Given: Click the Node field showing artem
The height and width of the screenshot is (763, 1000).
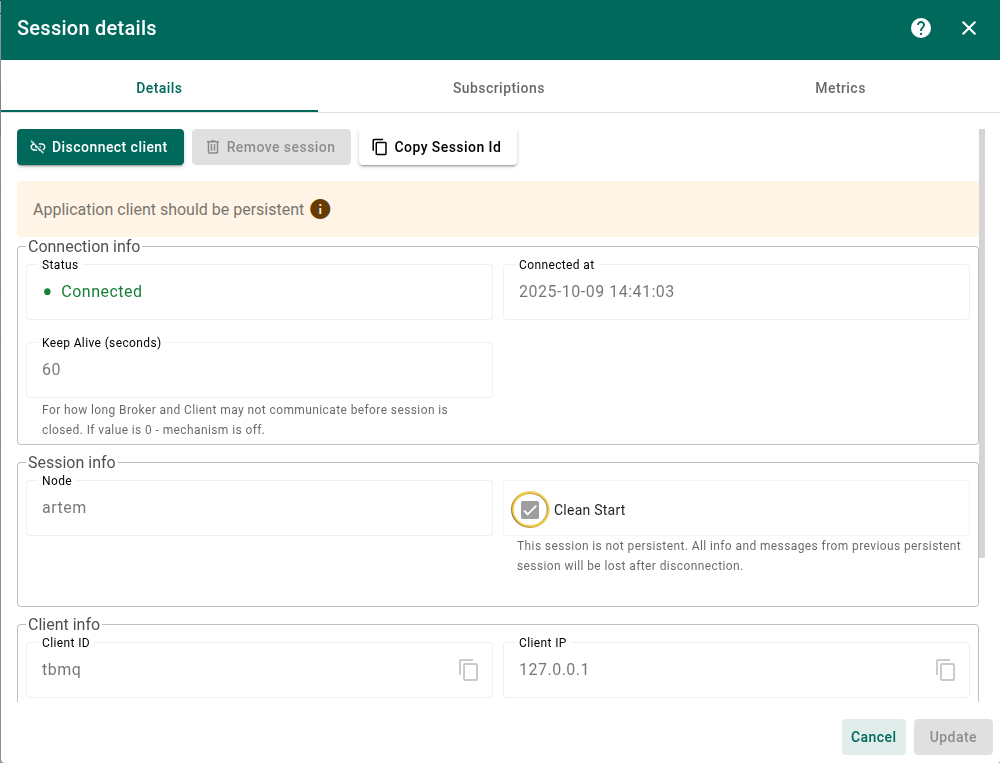Looking at the screenshot, I should (258, 508).
